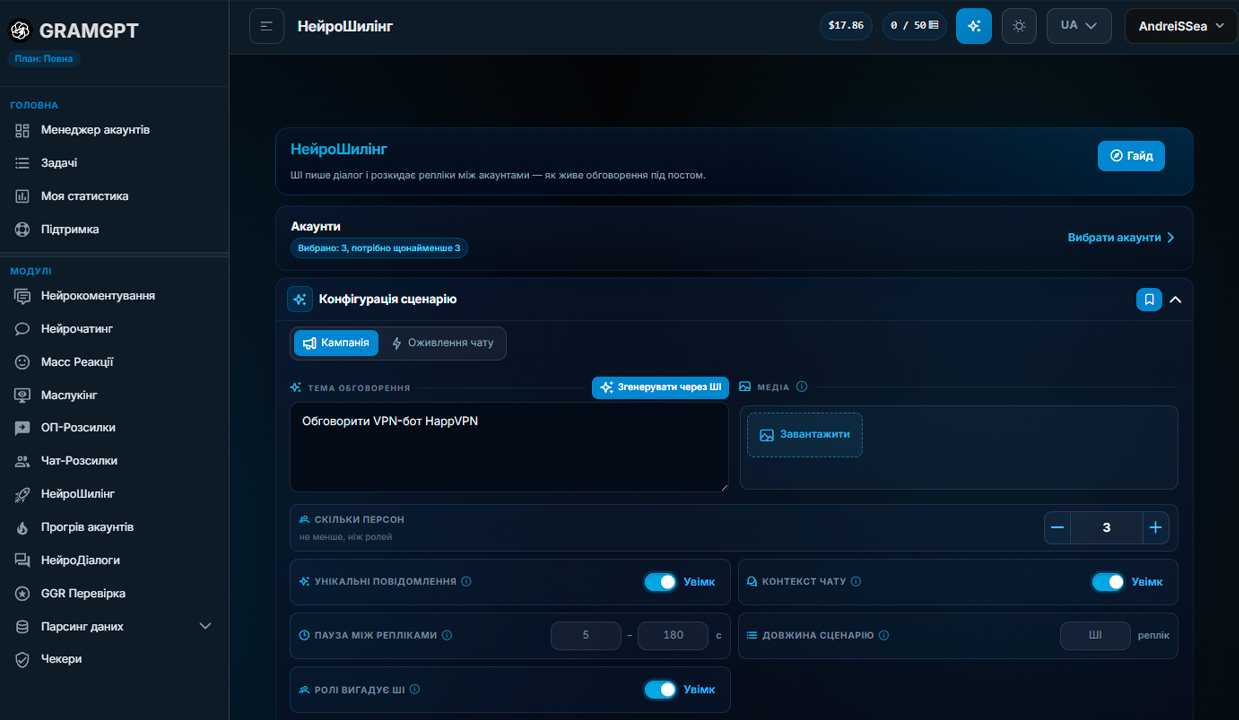Click the Вибрано: 3 accounts status badge
The width and height of the screenshot is (1239, 720).
pyautogui.click(x=379, y=248)
